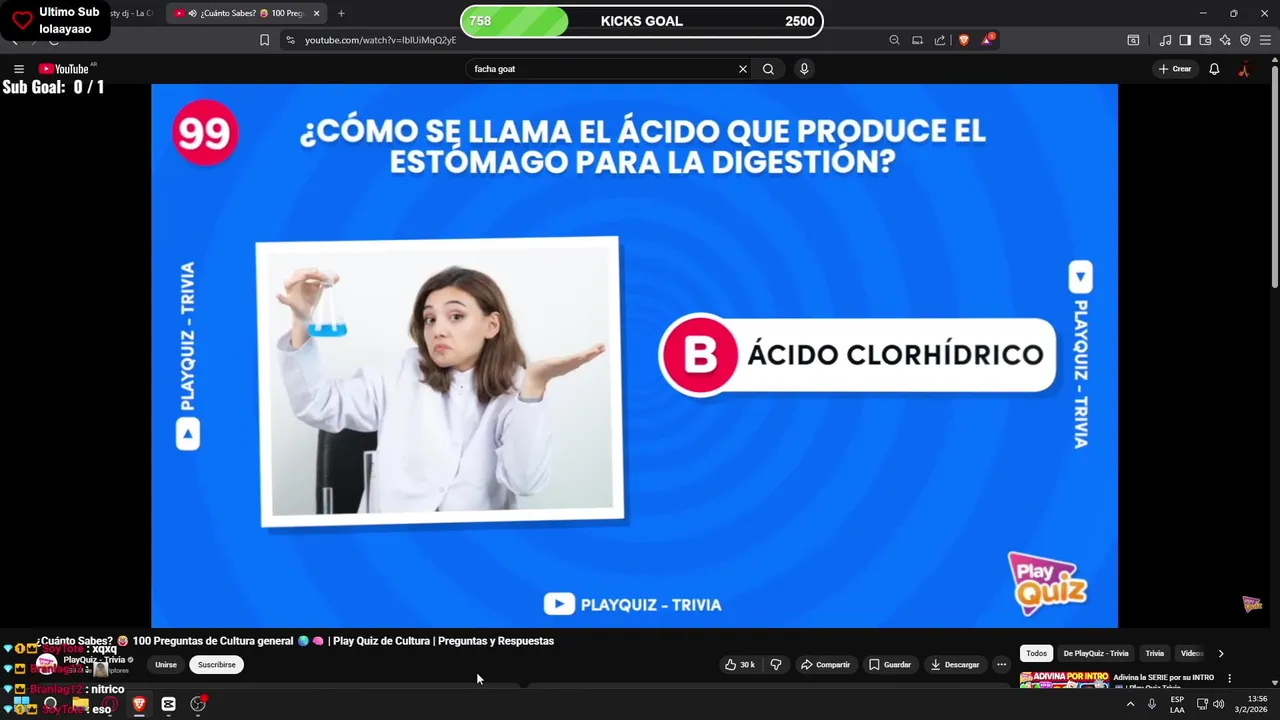
Task: Bookmark this page in address bar
Action: (264, 40)
